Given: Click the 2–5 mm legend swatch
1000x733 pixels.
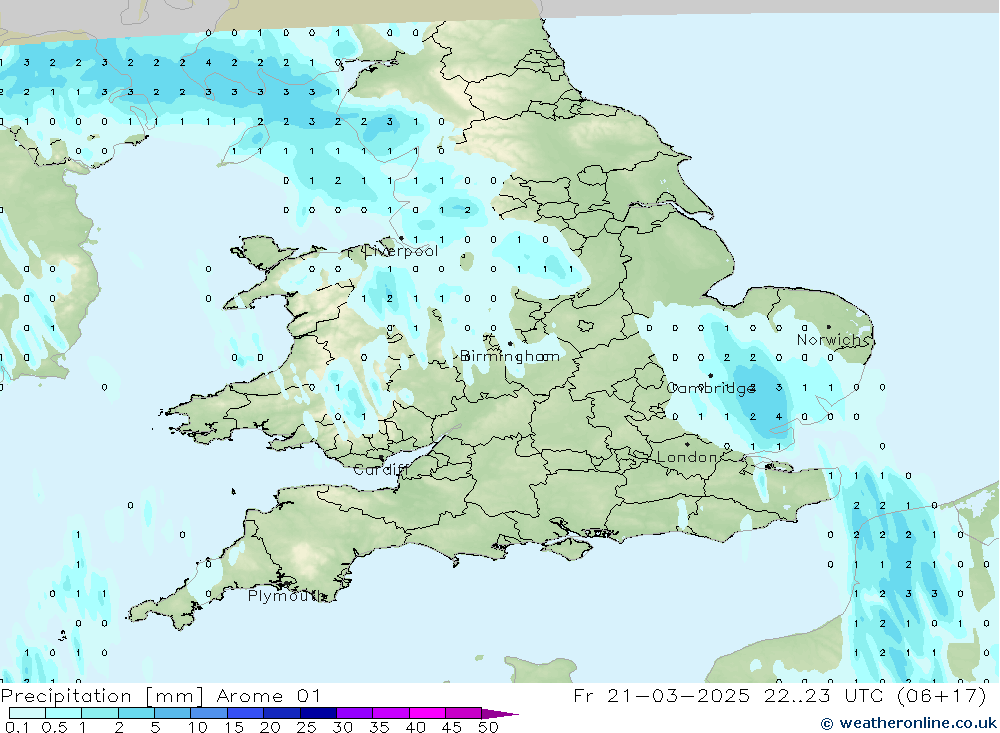Looking at the screenshot, I should point(136,713).
